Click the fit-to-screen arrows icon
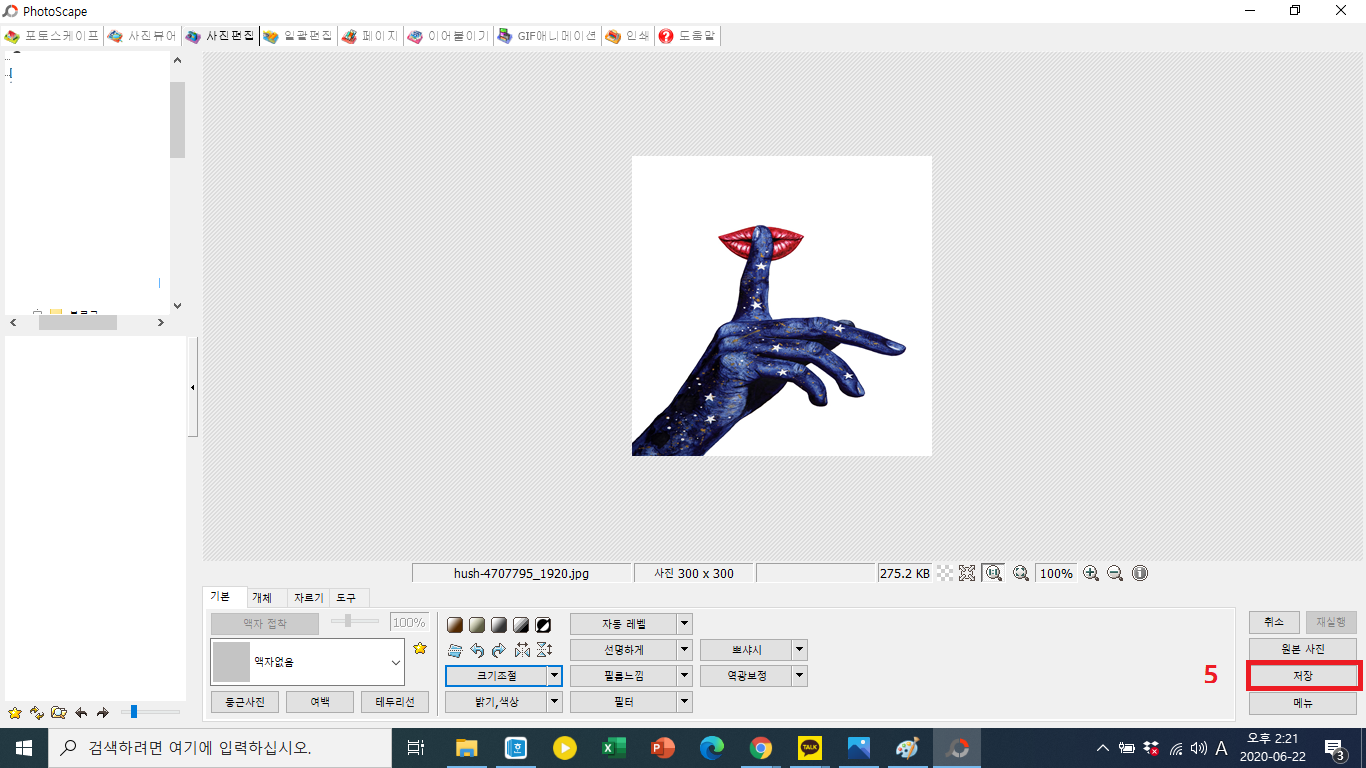 (967, 573)
